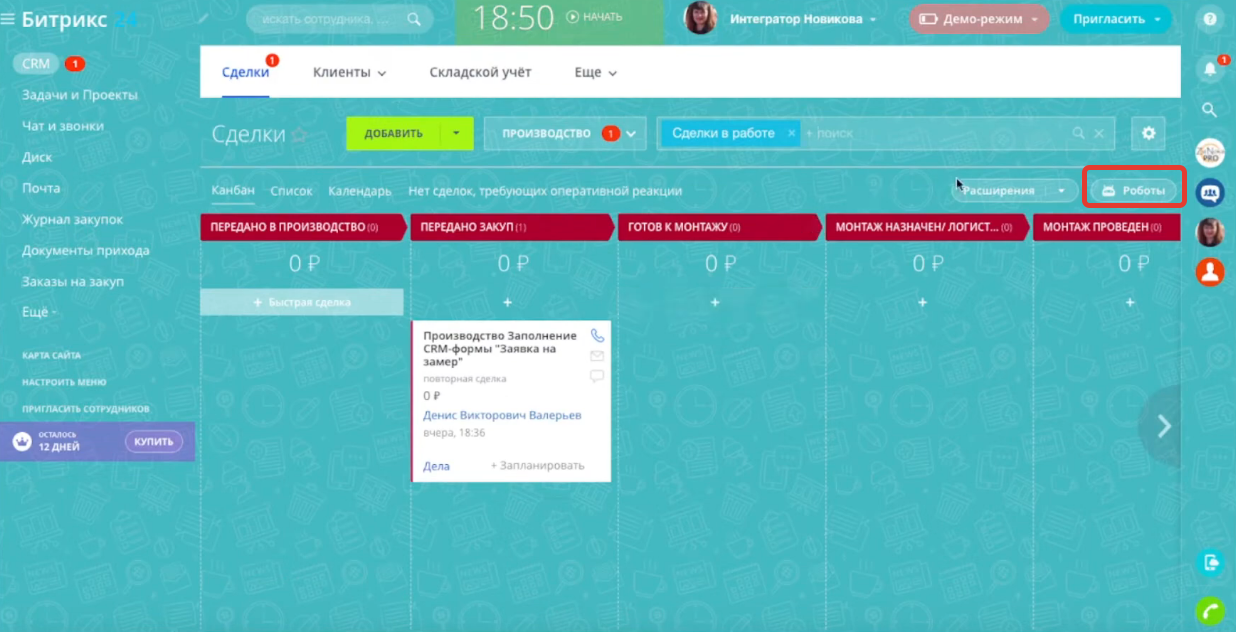This screenshot has width=1236, height=632.
Task: Open the woman avatar in the right sidebar
Action: tap(1210, 232)
